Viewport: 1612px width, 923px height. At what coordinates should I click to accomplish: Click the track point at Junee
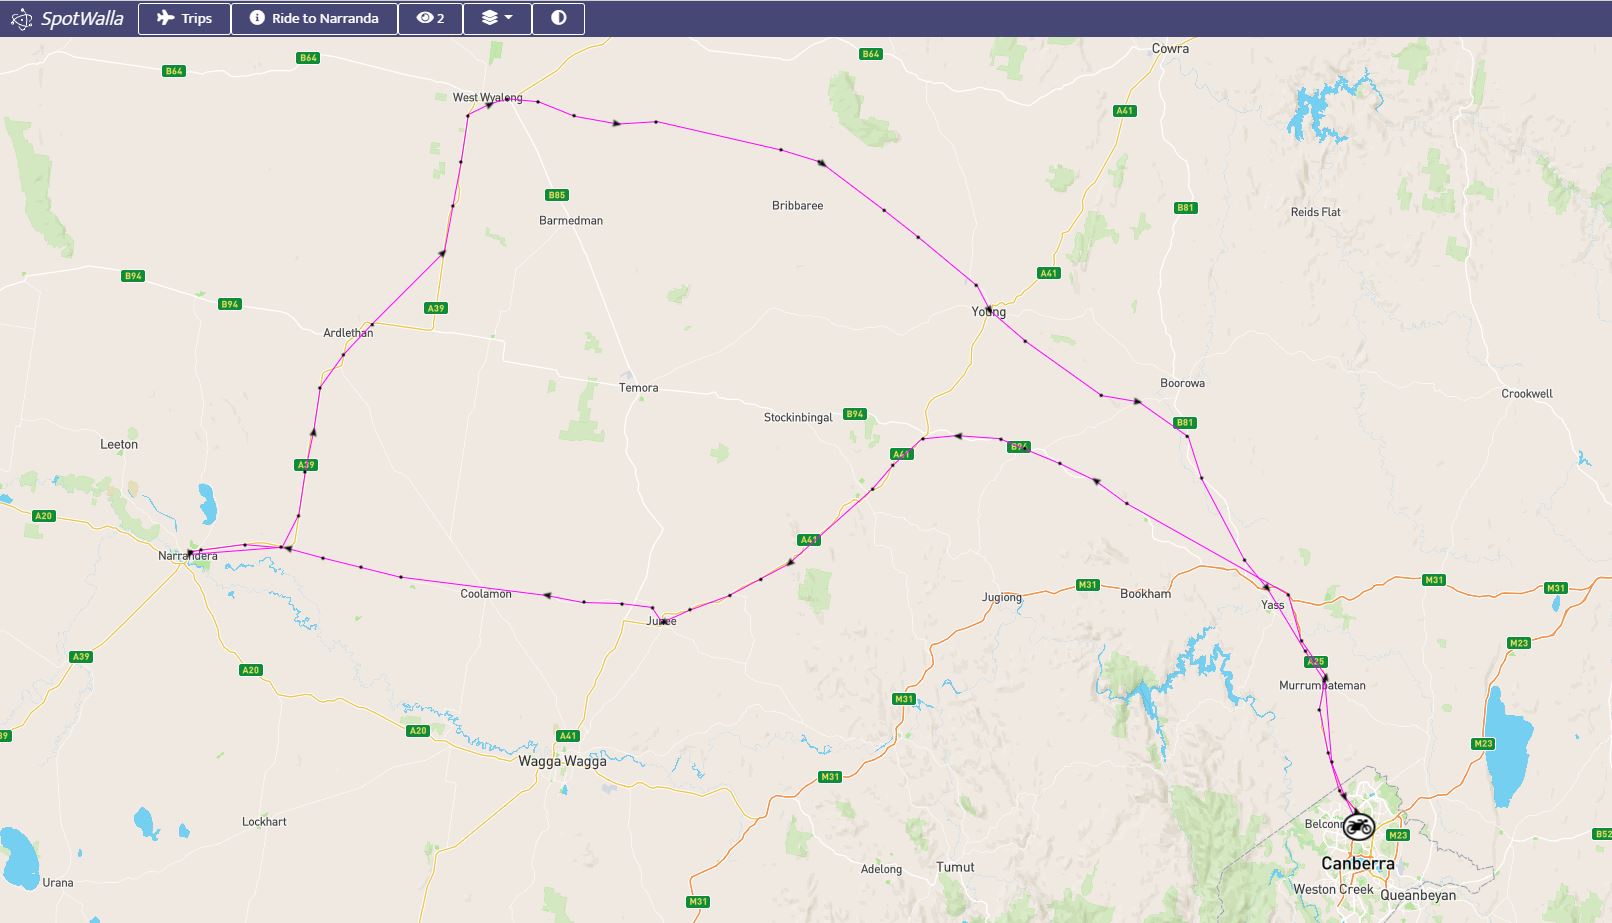coord(663,621)
